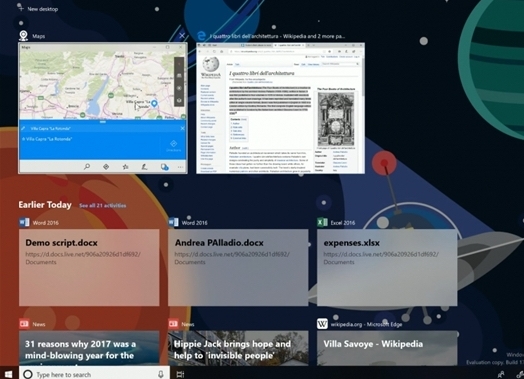Click favorites star in Maps thumbnail toolbar
This screenshot has height=379, width=524.
pos(125,166)
